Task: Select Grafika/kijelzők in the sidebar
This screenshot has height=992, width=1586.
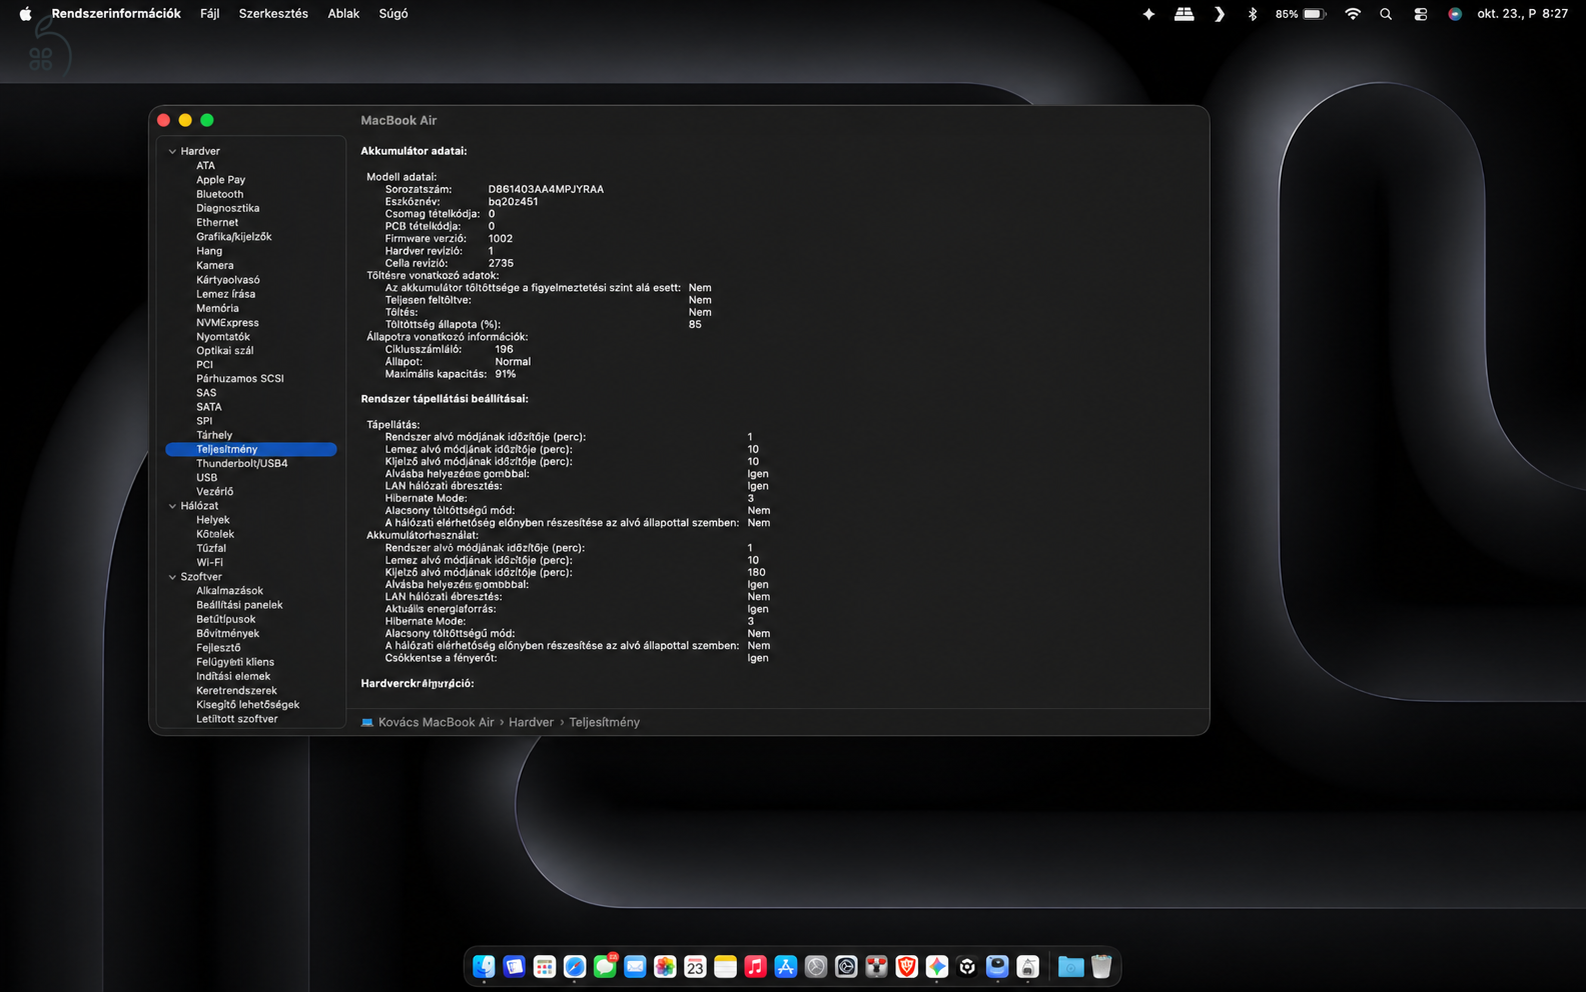Action: [234, 237]
